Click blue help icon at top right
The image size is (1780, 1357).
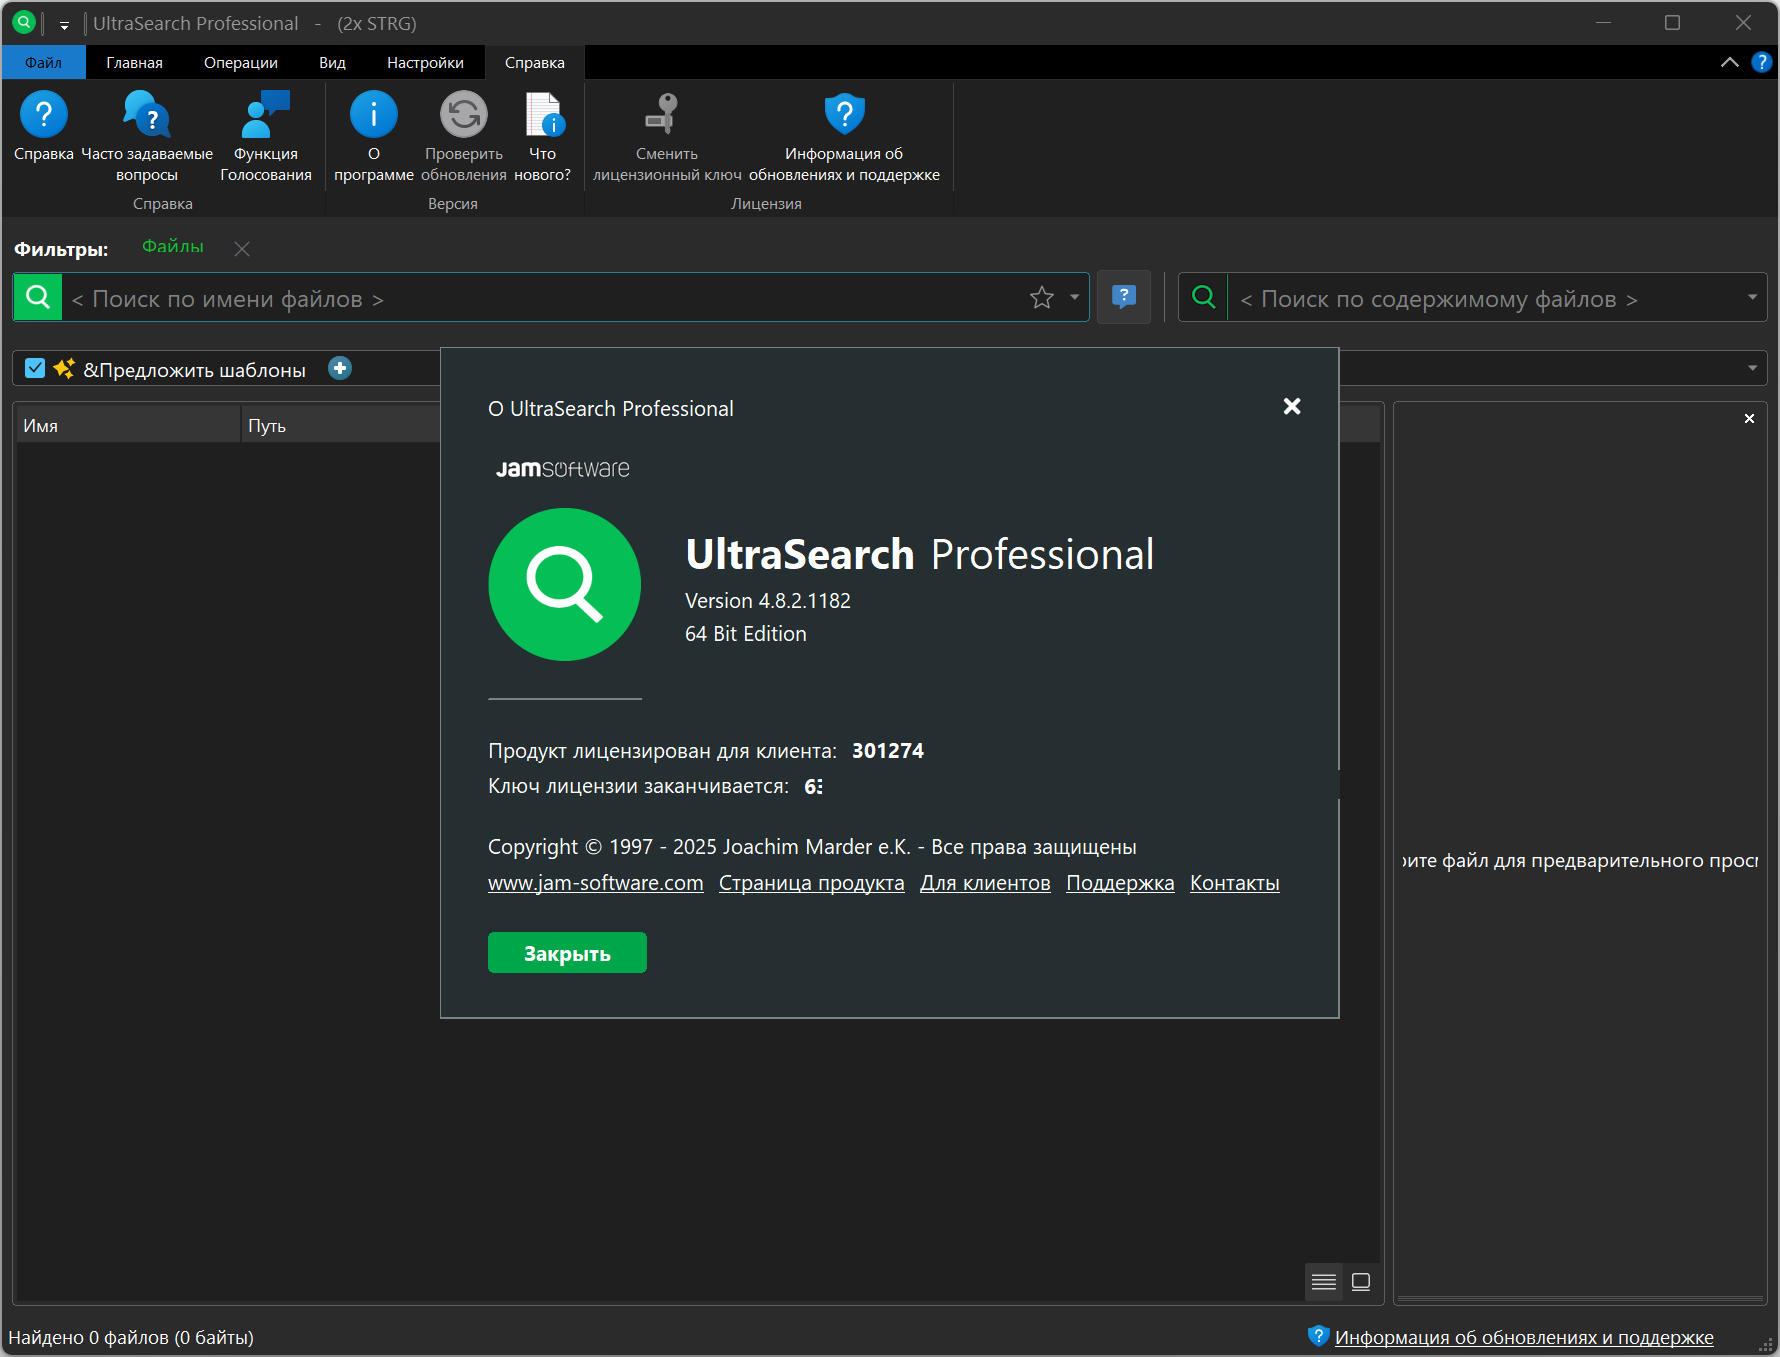[1761, 62]
